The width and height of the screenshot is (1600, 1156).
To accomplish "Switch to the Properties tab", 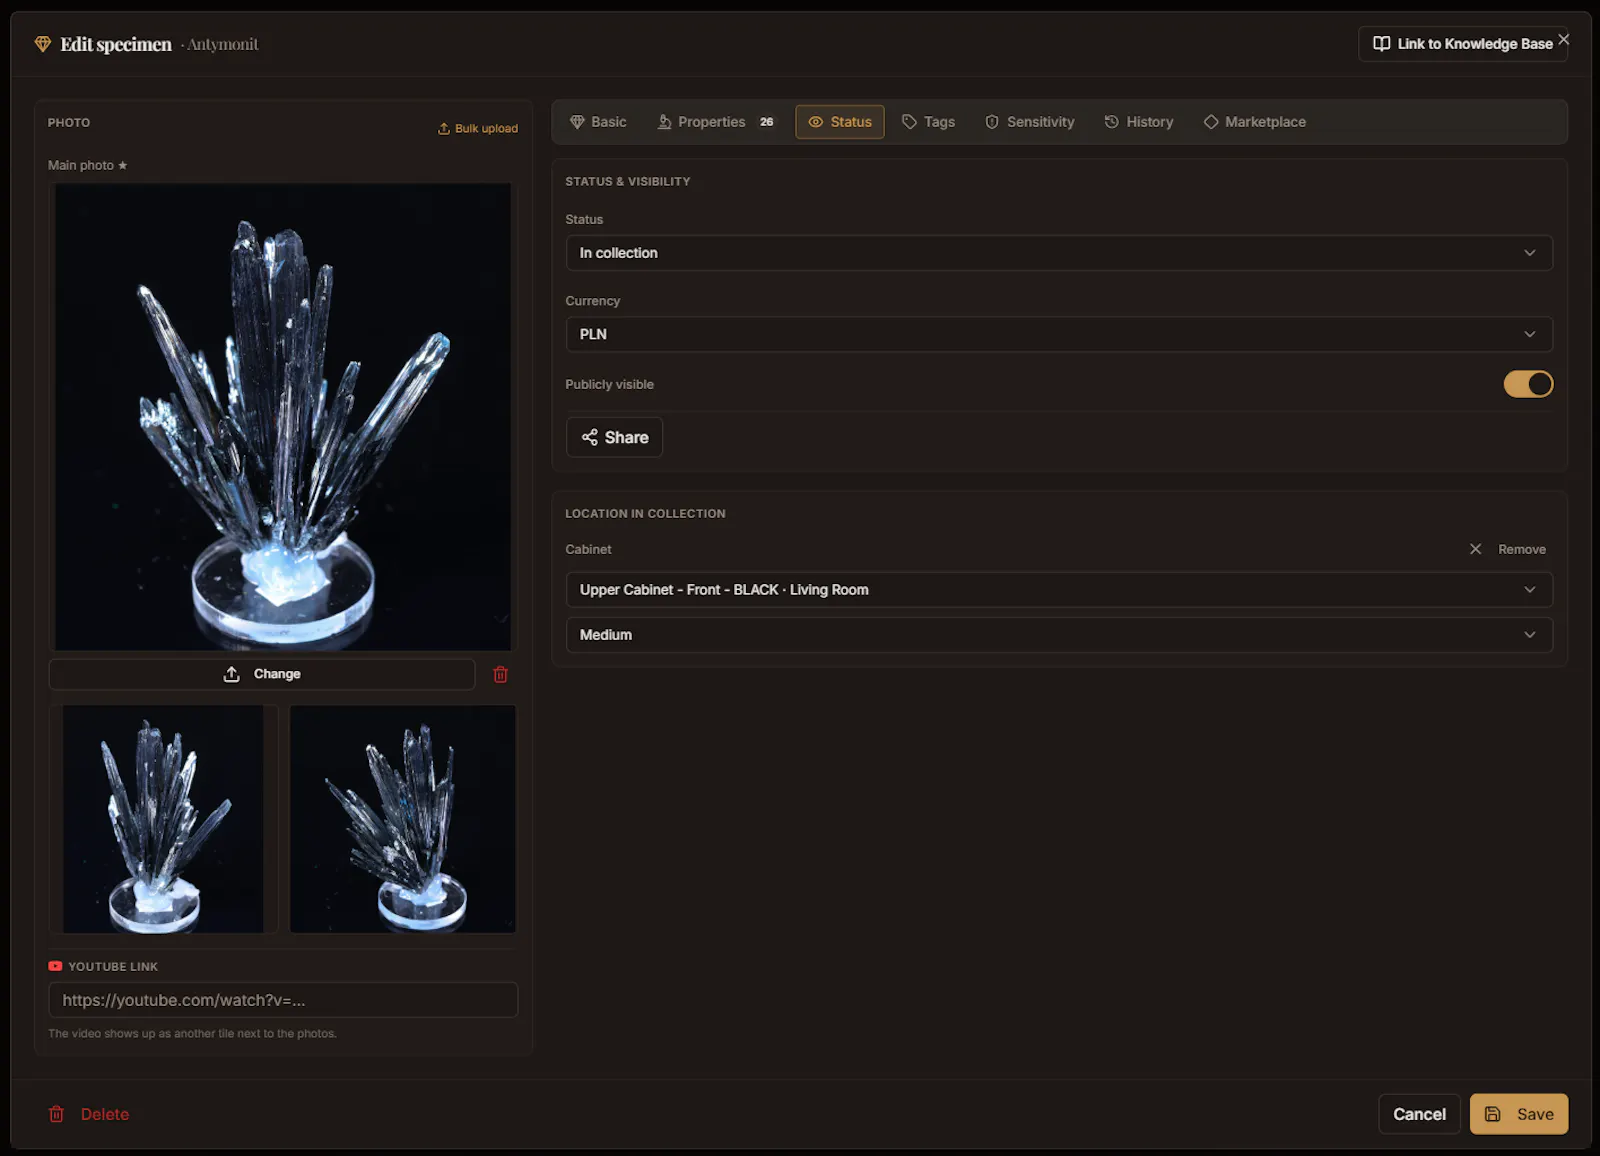I will [x=716, y=122].
